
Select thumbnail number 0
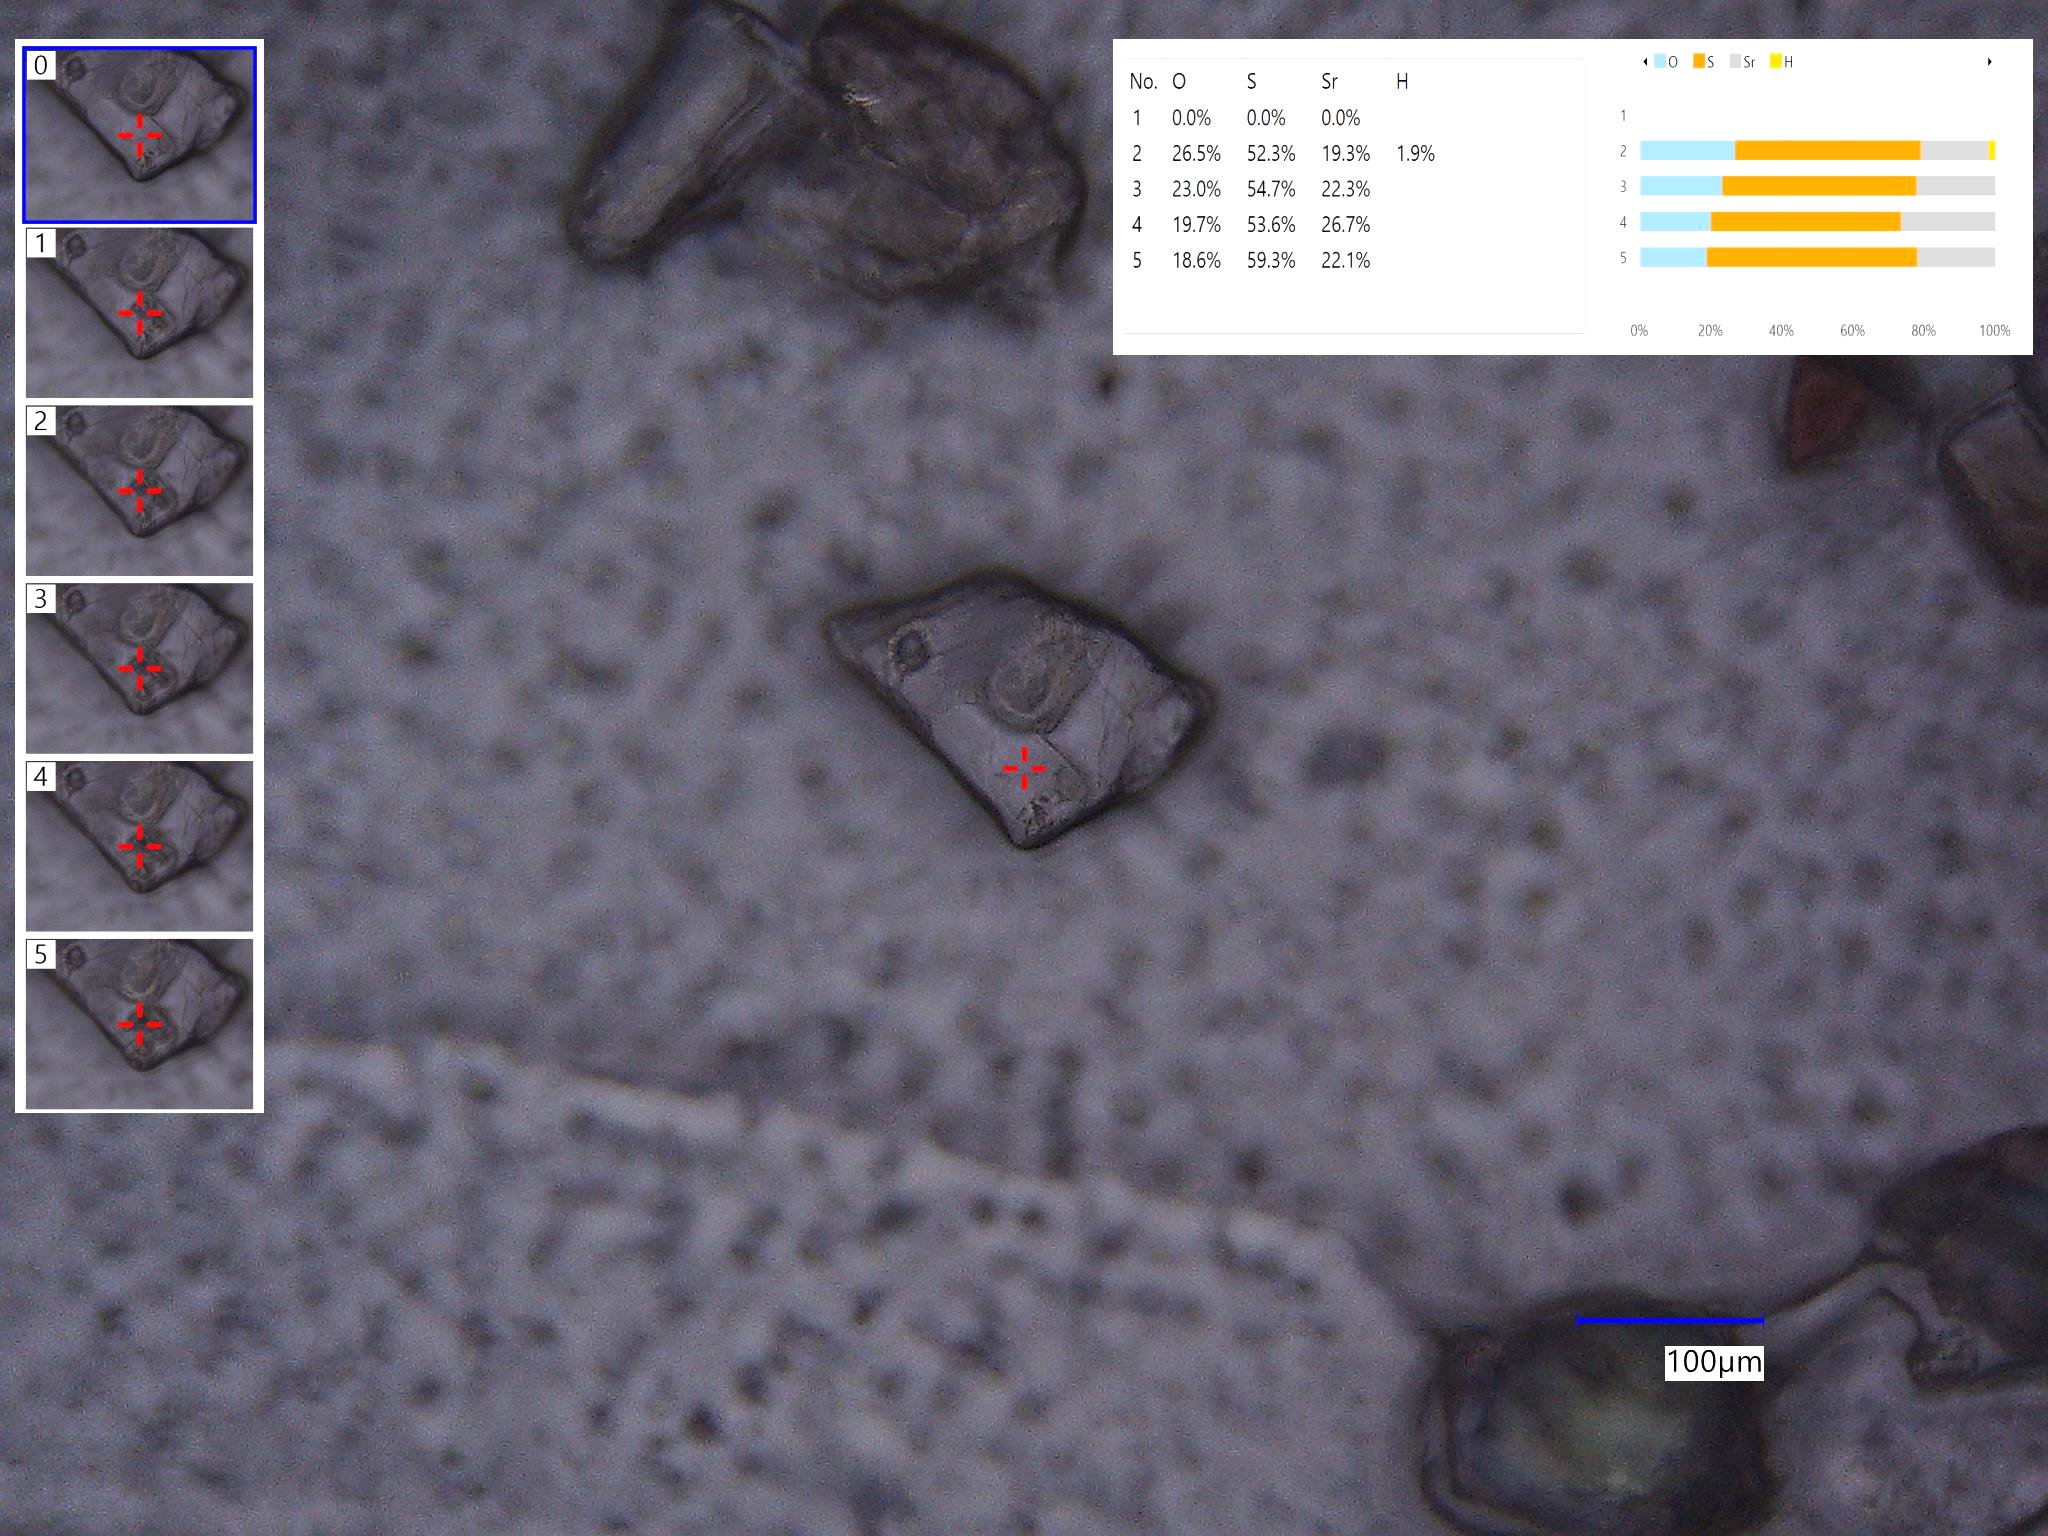139,134
